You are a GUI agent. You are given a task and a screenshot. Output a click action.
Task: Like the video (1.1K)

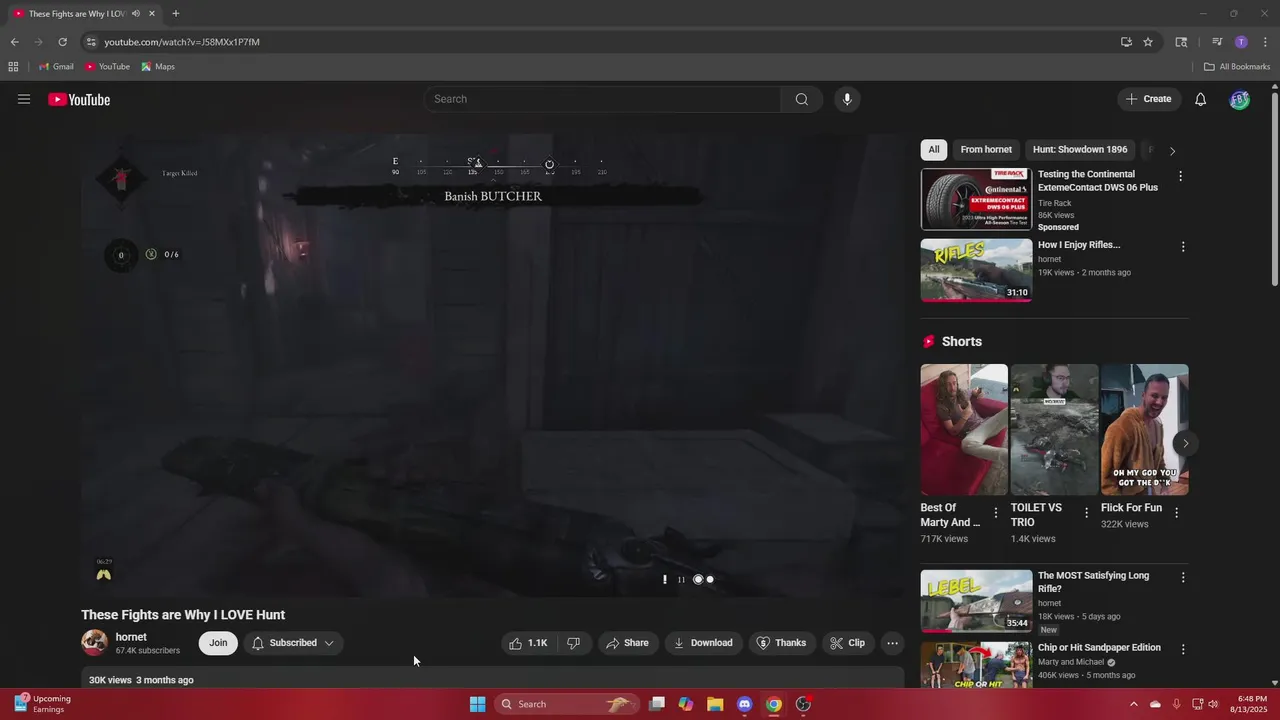tap(529, 643)
